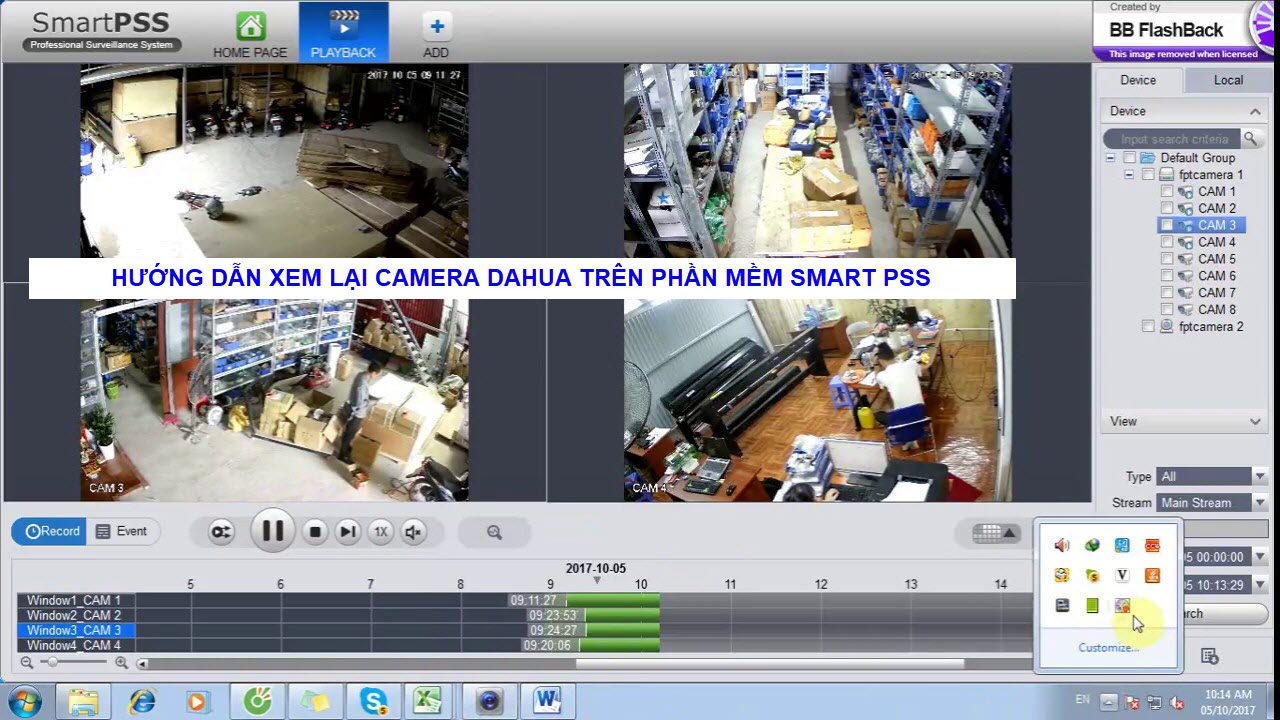This screenshot has width=1280, height=720.
Task: Change the 1X playback speed
Action: pos(380,532)
